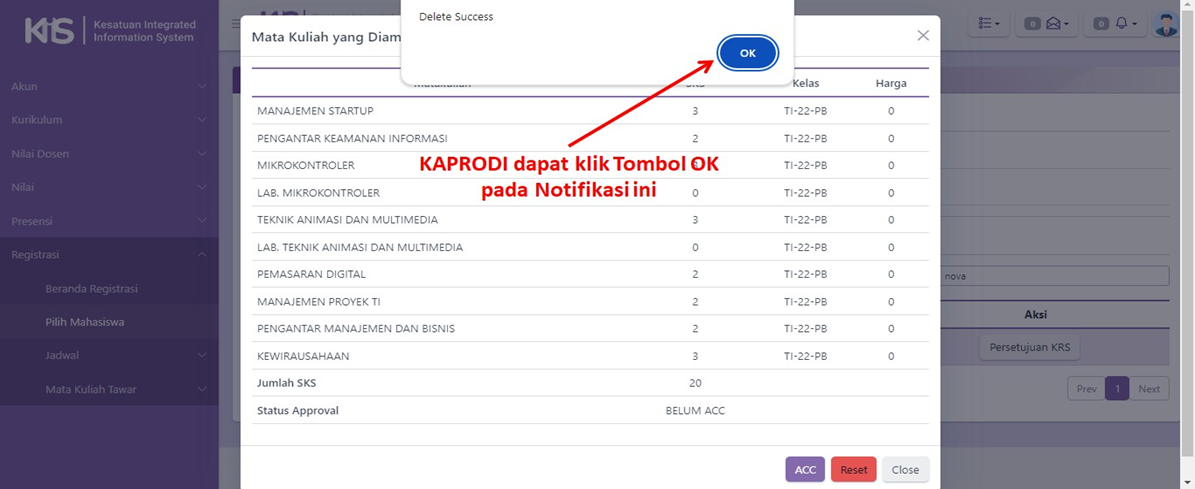The height and width of the screenshot is (489, 1195).
Task: Close the Mata Kuliah dialog with X icon
Action: pos(923,36)
